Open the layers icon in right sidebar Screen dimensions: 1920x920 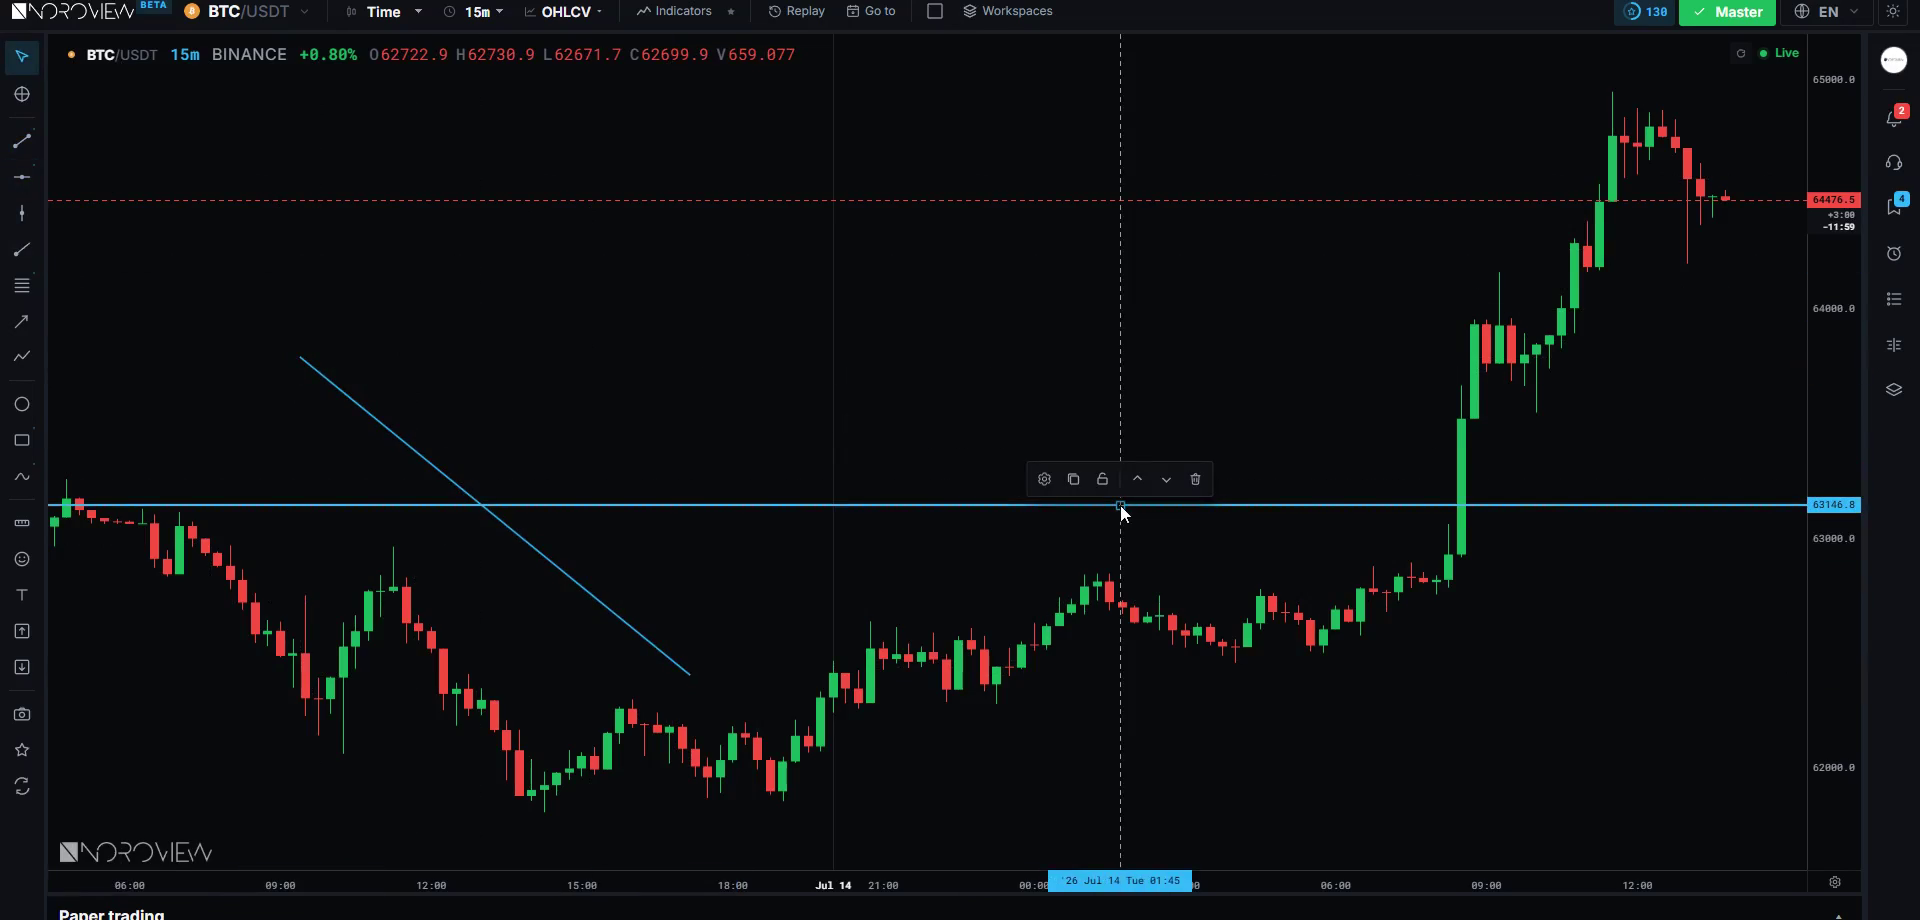click(1894, 390)
